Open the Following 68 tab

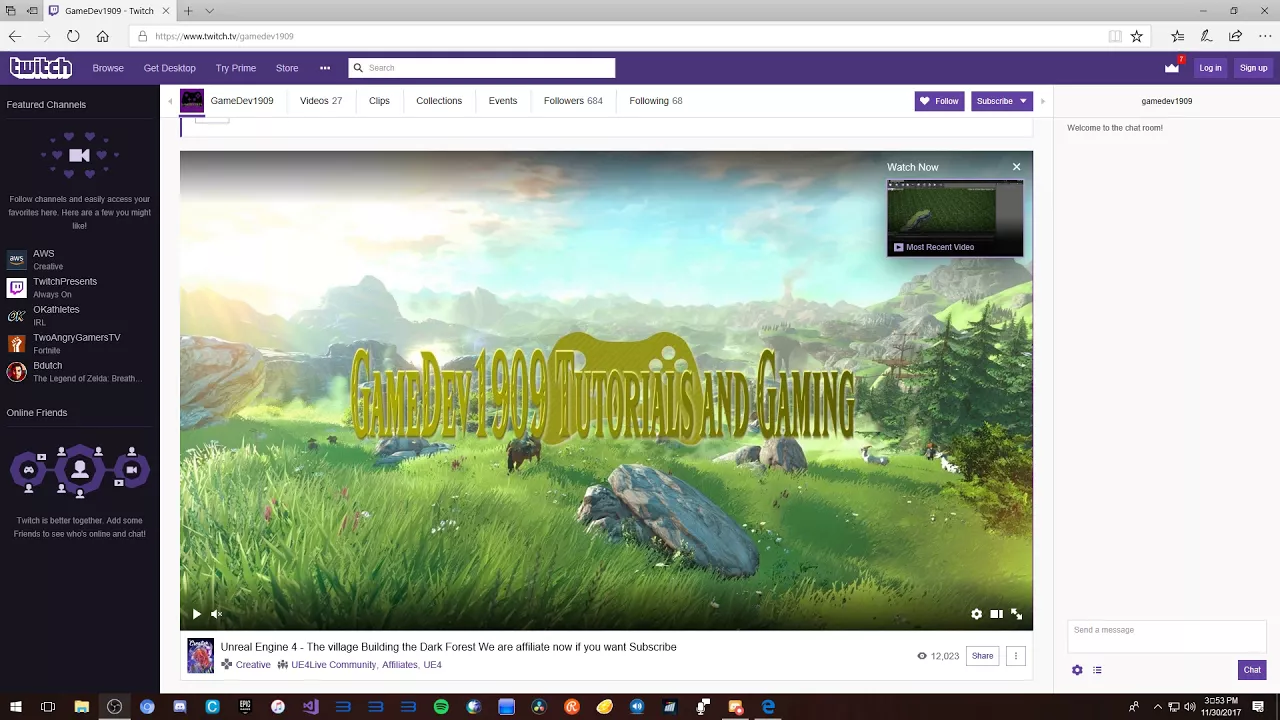(x=656, y=101)
